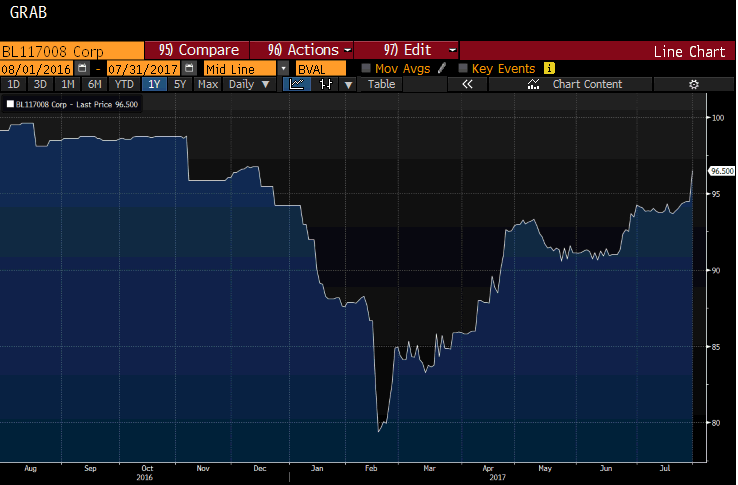Open the 97) Edit menu
This screenshot has height=485, width=738.
click(x=407, y=50)
